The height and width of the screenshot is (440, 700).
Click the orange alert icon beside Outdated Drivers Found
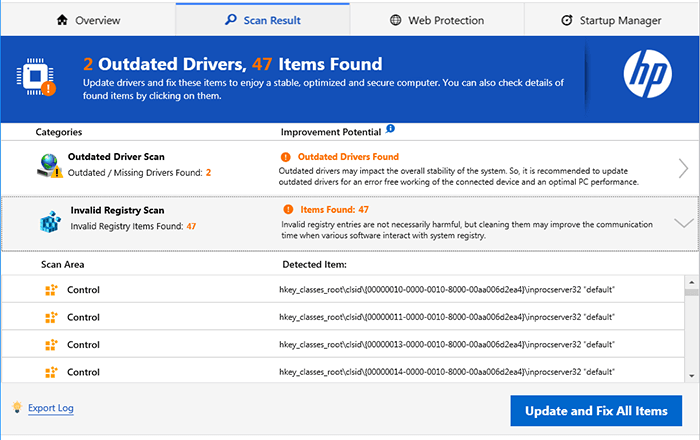coord(286,157)
